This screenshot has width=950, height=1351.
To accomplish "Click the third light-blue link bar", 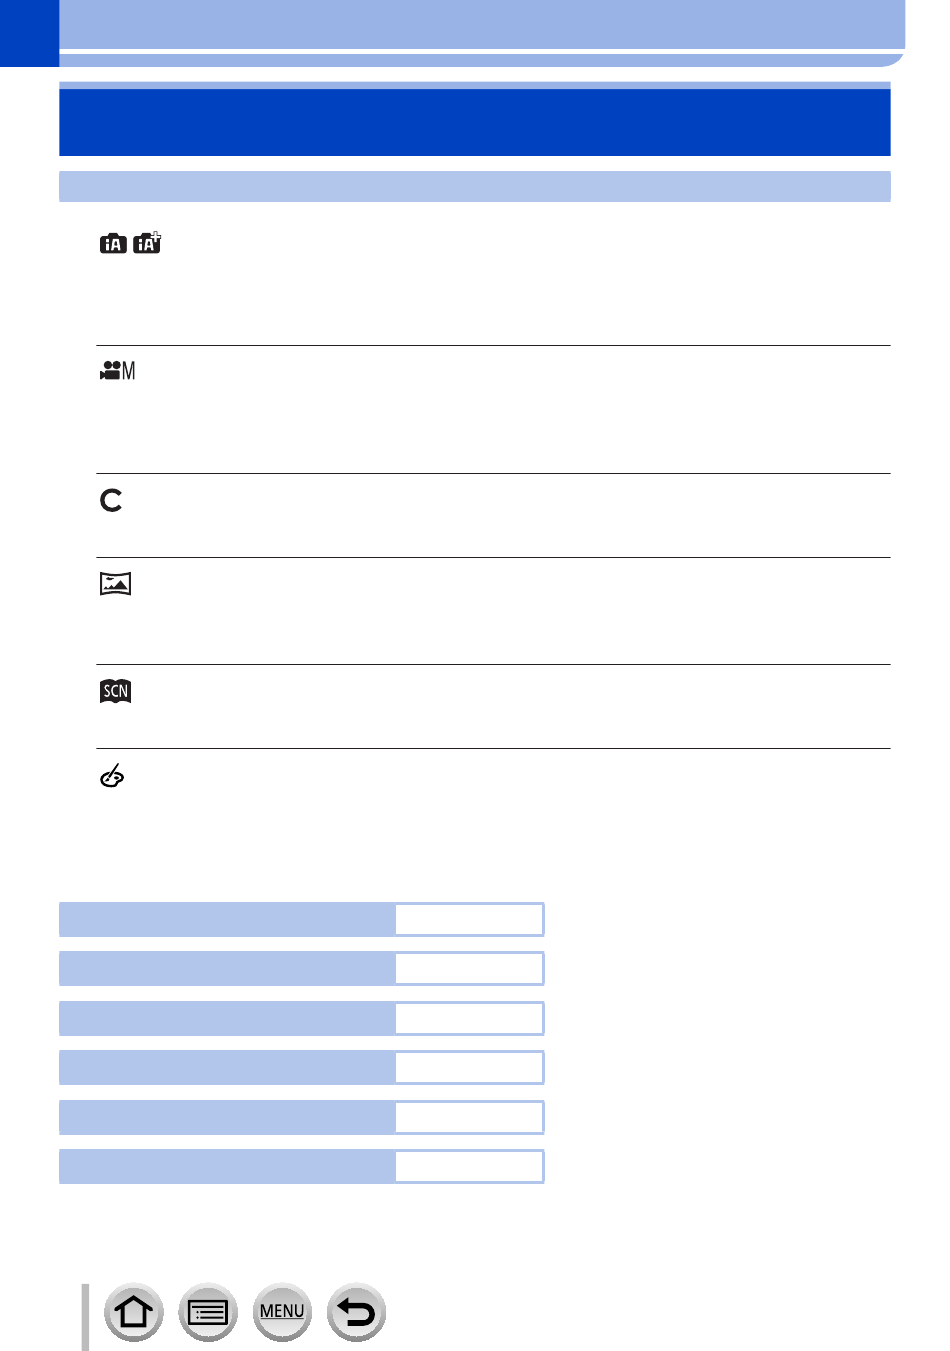I will [227, 1018].
